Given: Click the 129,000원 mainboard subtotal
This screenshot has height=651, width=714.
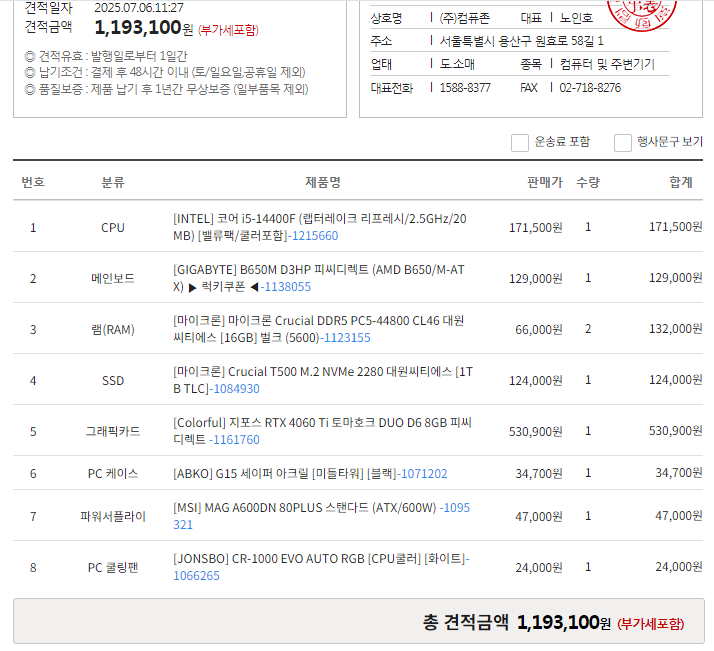Looking at the screenshot, I should coord(675,278).
